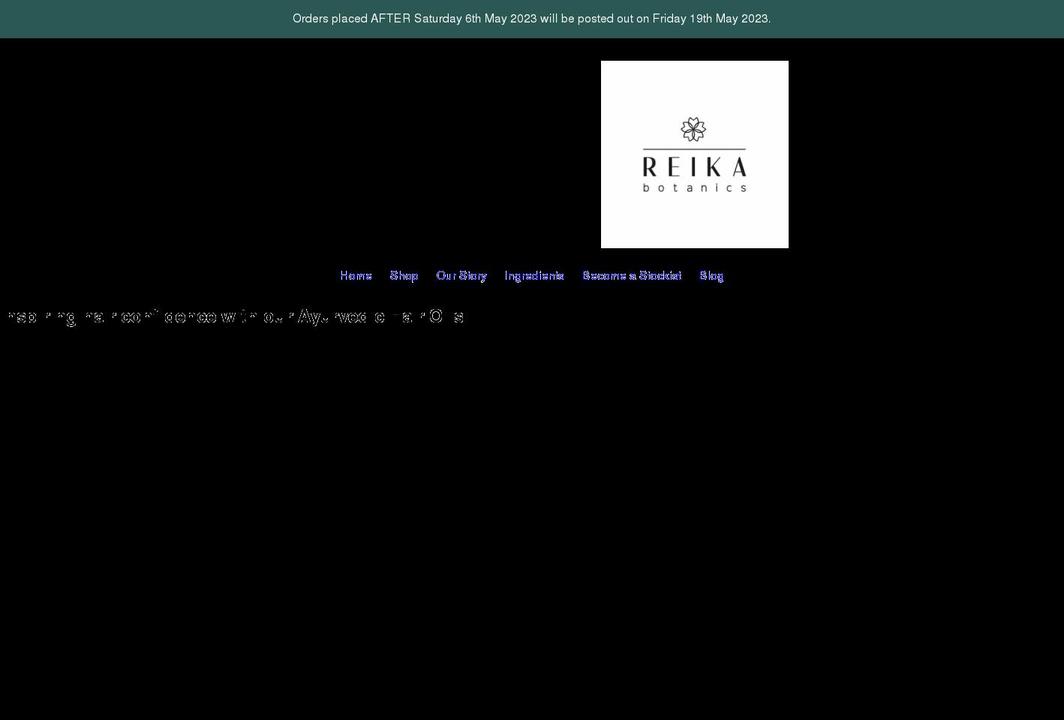Screen dimensions: 1064x720
Task: Select the white logo panel at page top
Action: [694, 154]
